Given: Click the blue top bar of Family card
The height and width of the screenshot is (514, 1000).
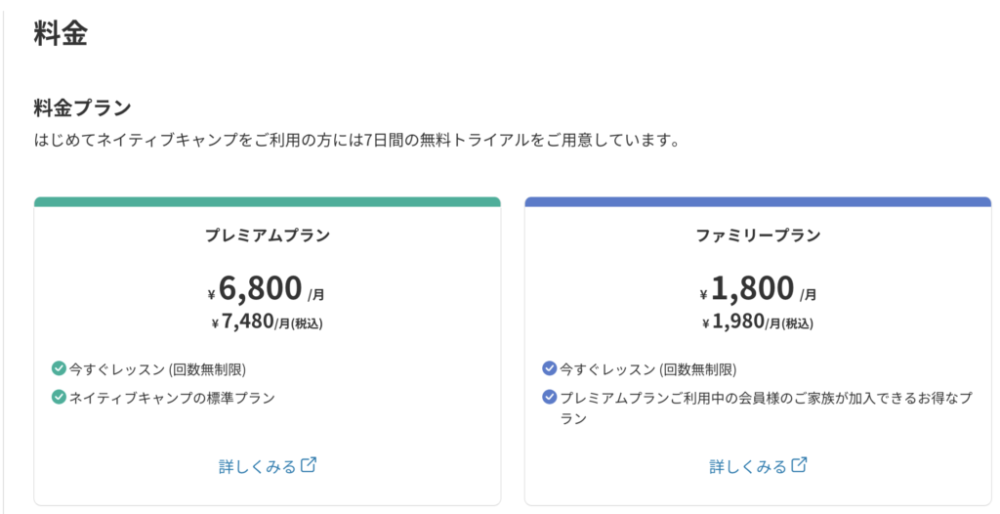Looking at the screenshot, I should pyautogui.click(x=757, y=202).
